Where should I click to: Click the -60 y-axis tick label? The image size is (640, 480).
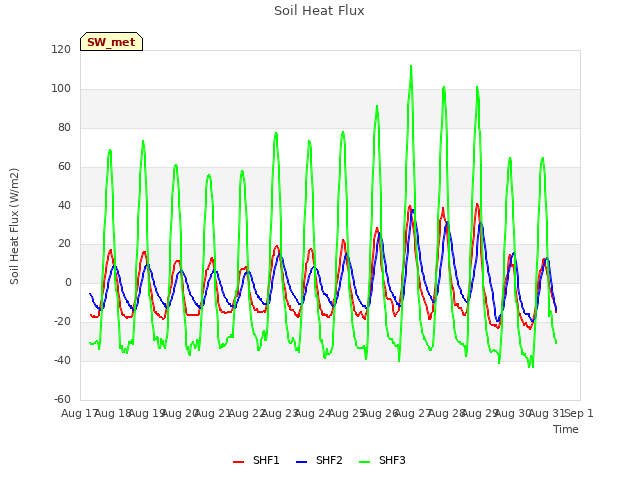(62, 399)
